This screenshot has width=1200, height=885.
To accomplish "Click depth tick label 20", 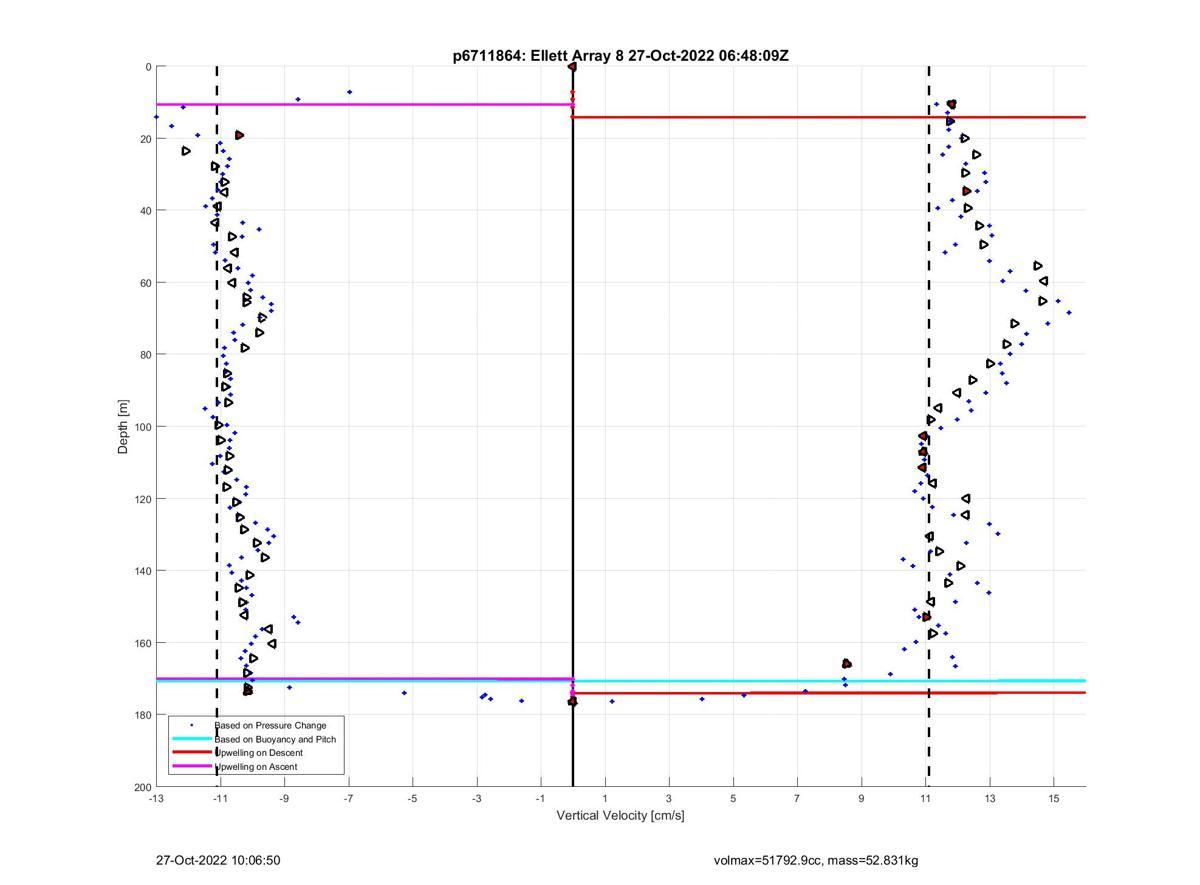I will 144,139.
